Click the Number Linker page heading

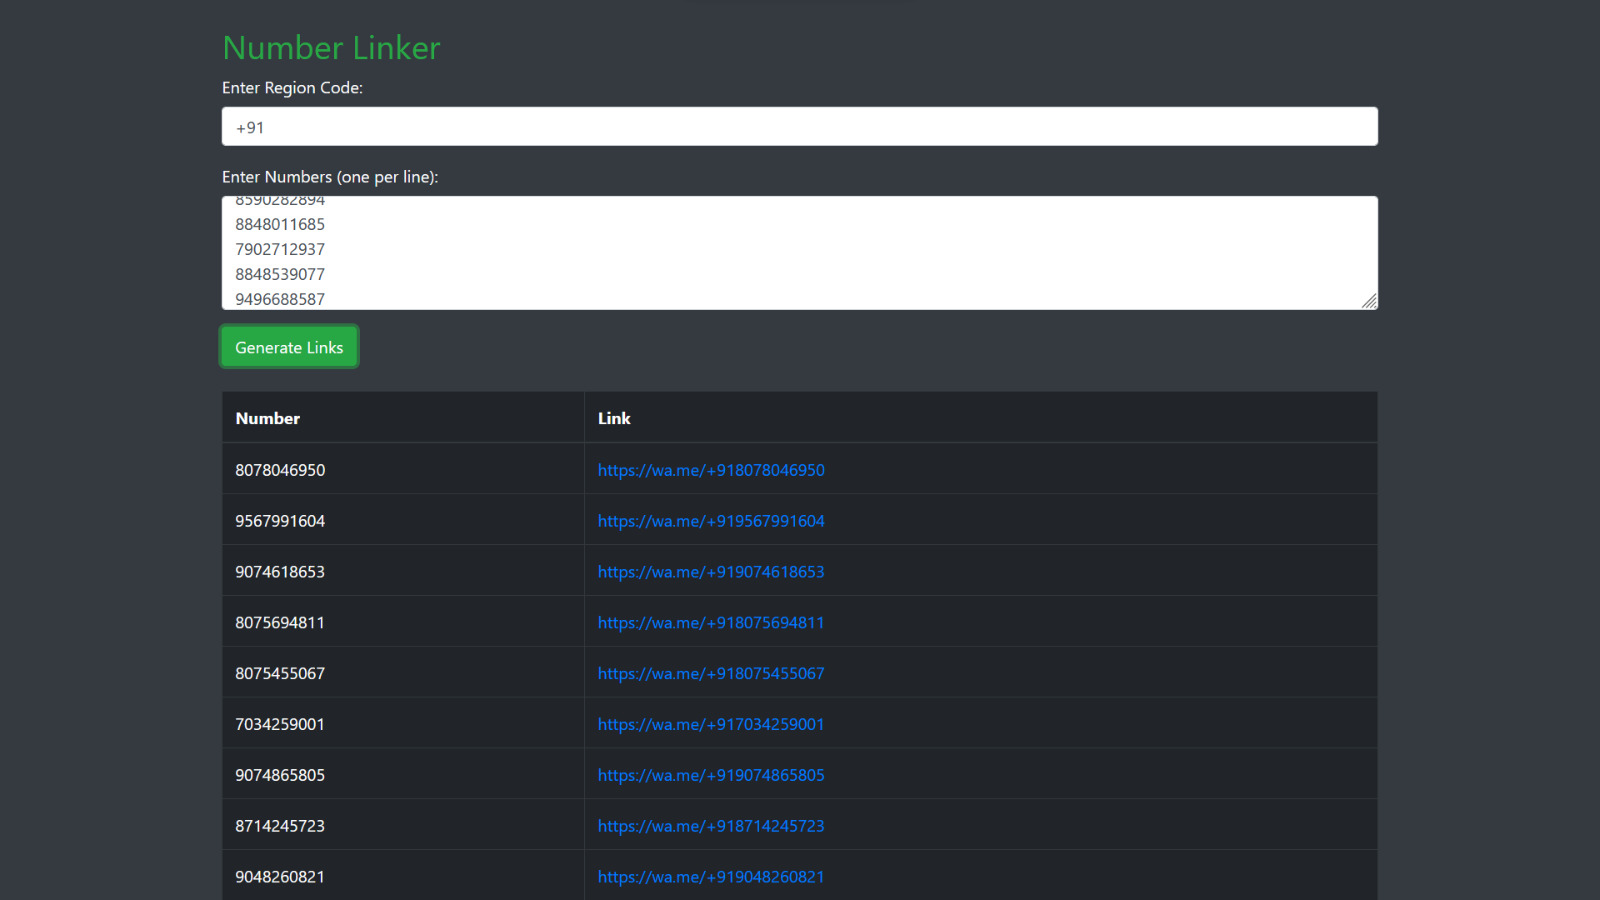(330, 47)
